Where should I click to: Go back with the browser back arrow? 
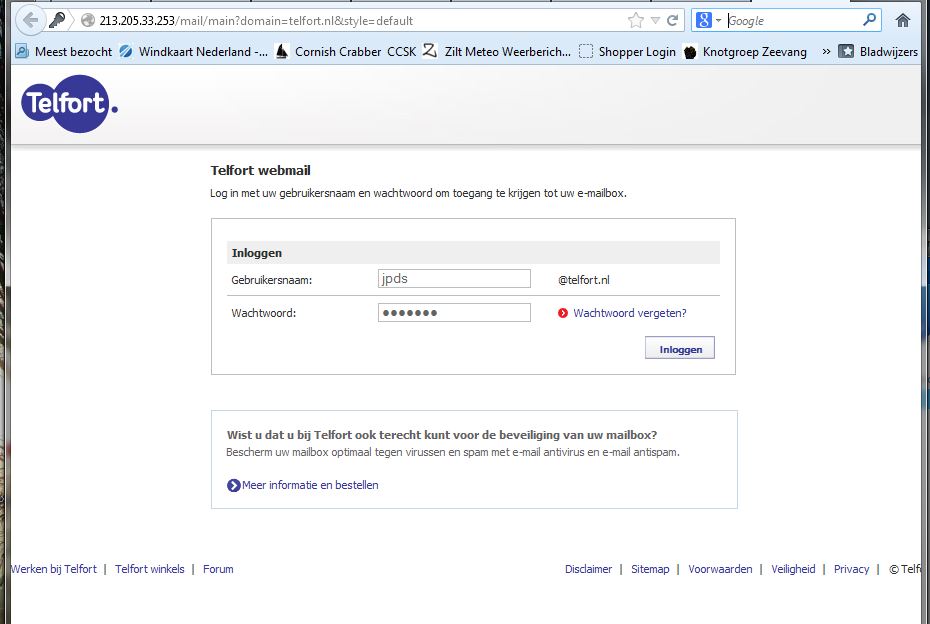point(30,21)
